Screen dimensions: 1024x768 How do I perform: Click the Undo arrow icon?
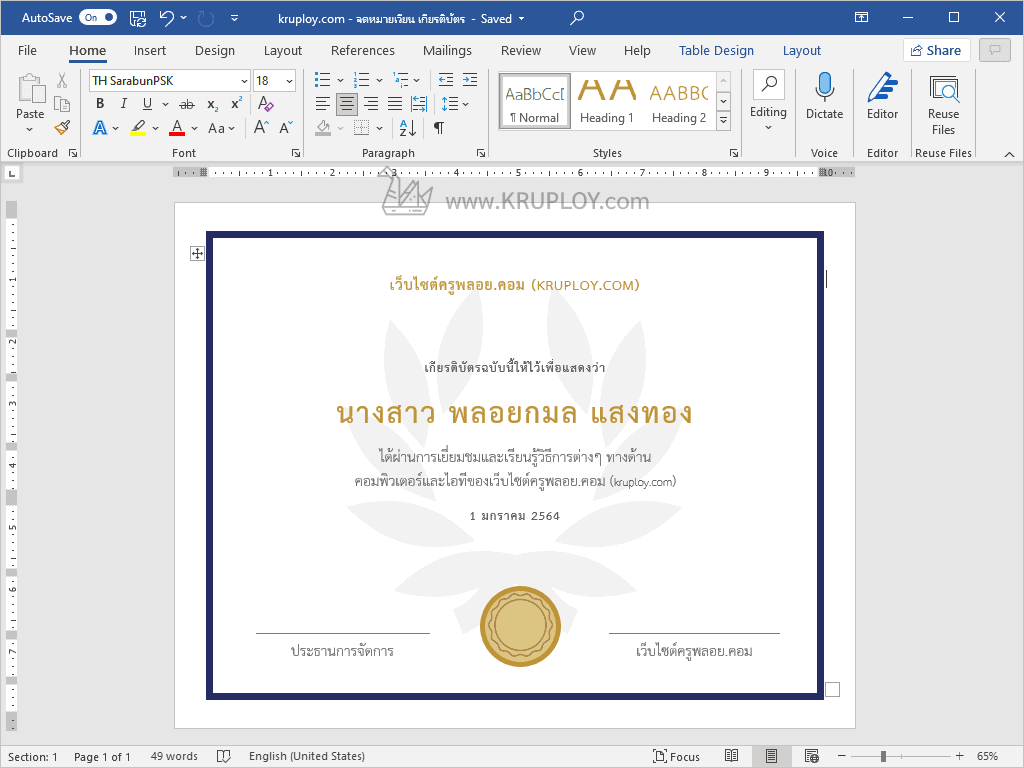point(167,18)
